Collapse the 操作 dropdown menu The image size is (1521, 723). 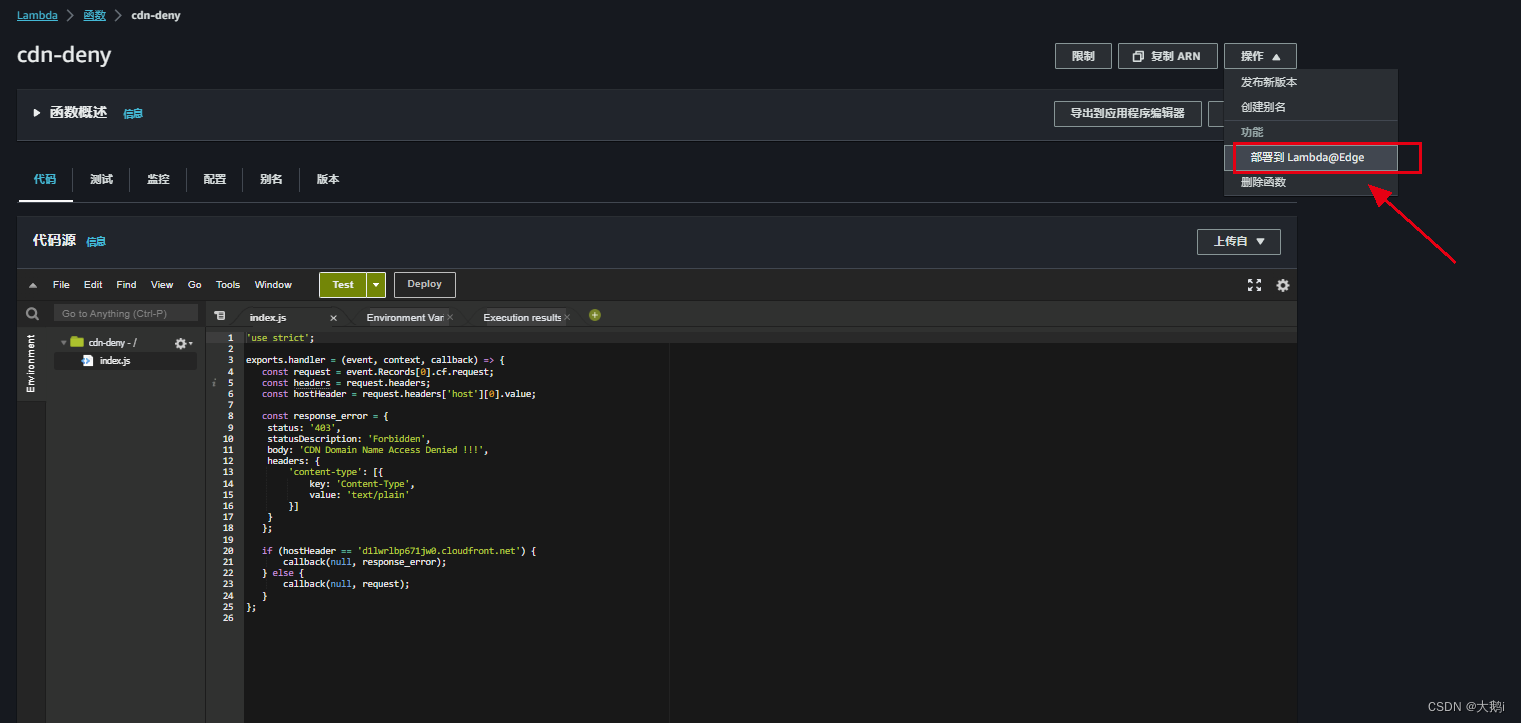1260,56
